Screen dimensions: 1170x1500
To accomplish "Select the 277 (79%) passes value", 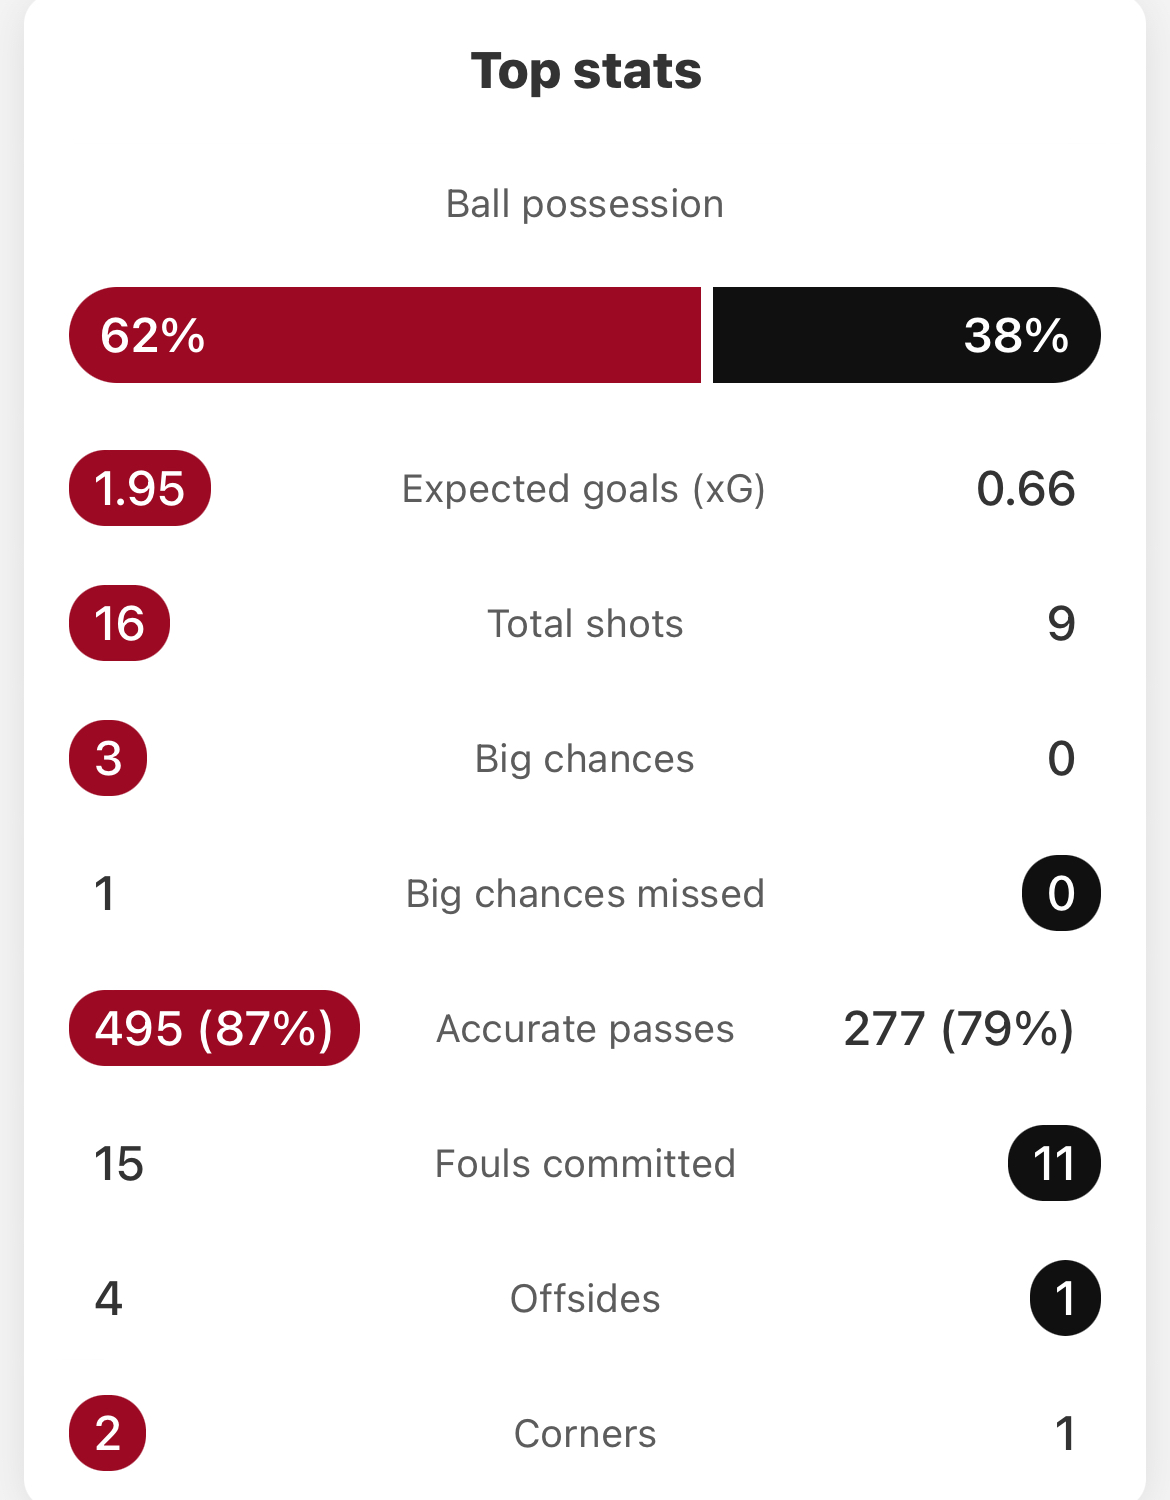I will click(x=959, y=1029).
